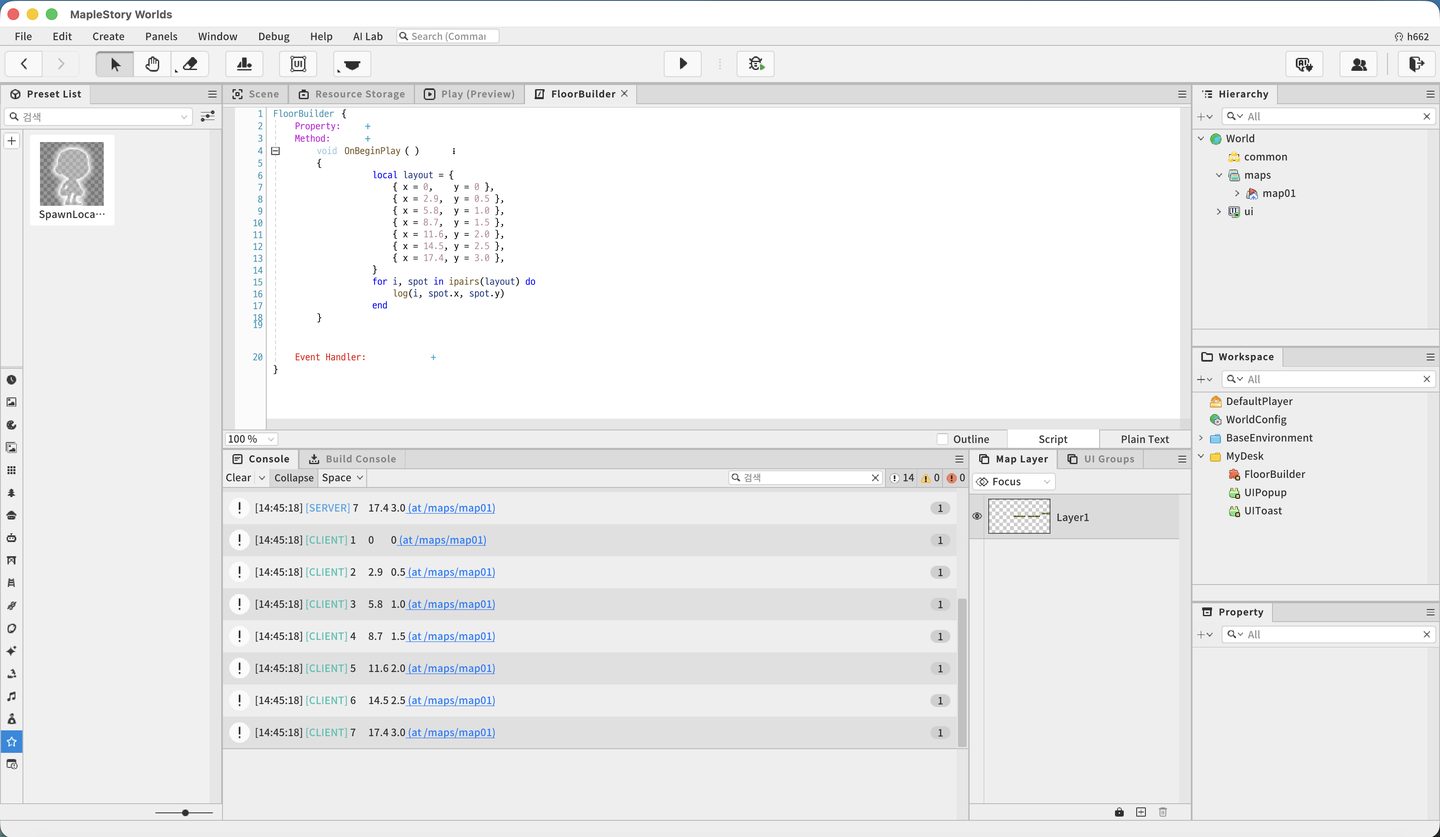Click the UI editor toolbar icon
Screen dimensions: 1440x837
pyautogui.click(x=298, y=64)
